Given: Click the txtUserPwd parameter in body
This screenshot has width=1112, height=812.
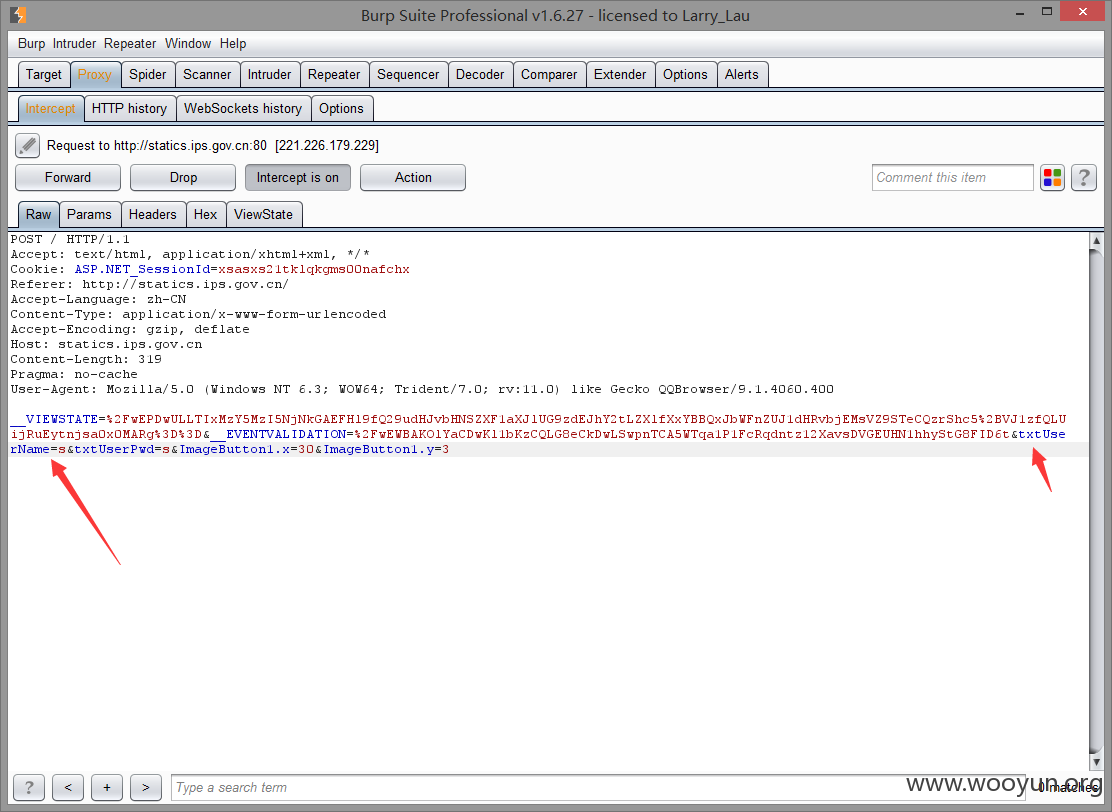Looking at the screenshot, I should coord(114,450).
